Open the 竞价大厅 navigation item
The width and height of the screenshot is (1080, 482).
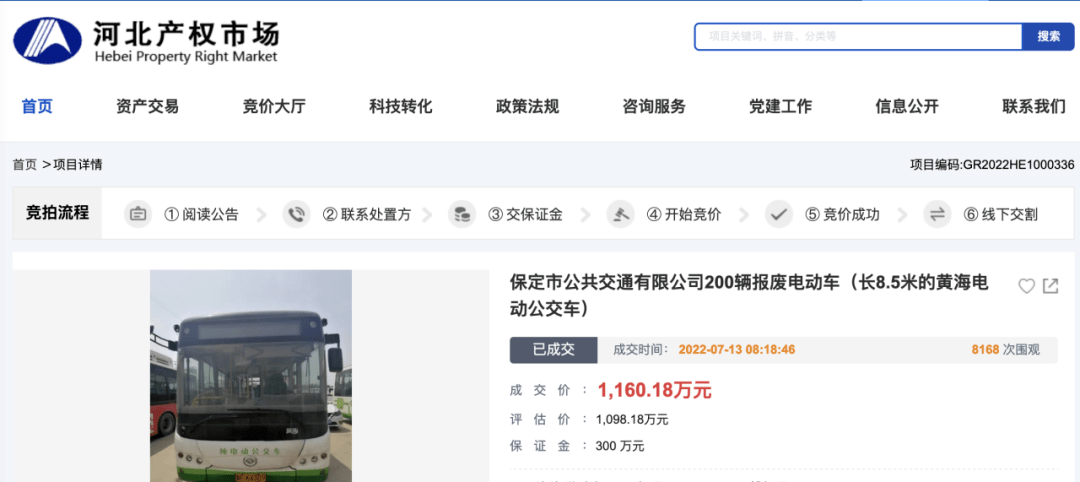click(274, 106)
